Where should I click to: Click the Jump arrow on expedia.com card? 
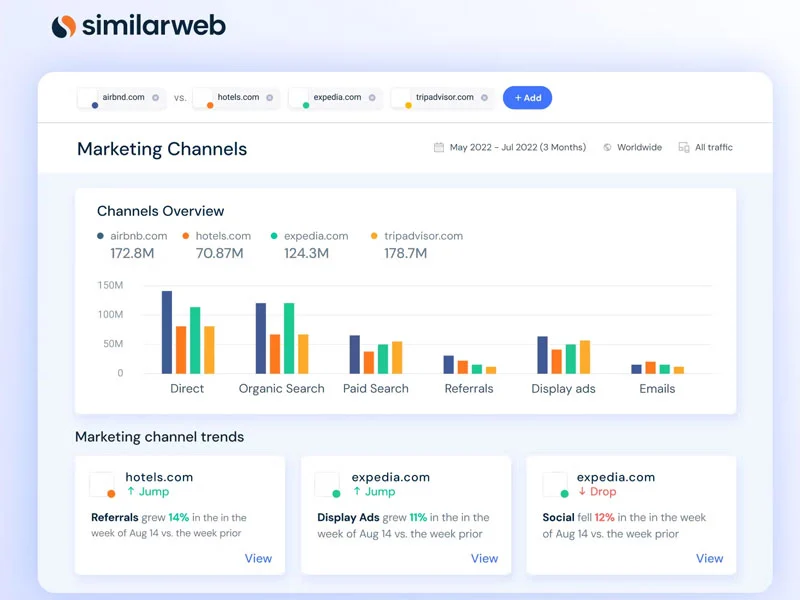point(357,491)
